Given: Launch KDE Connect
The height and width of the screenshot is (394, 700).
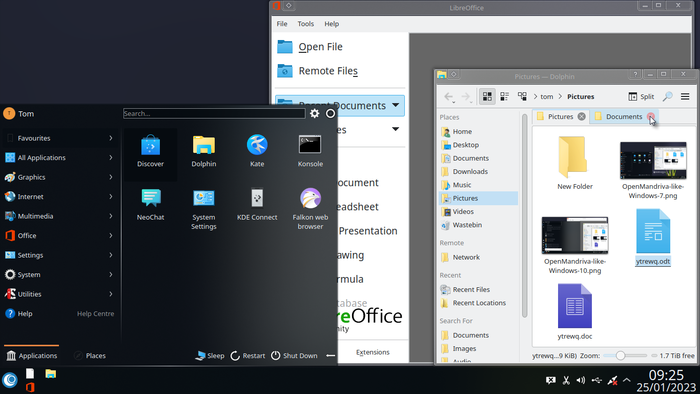Looking at the screenshot, I should click(257, 205).
